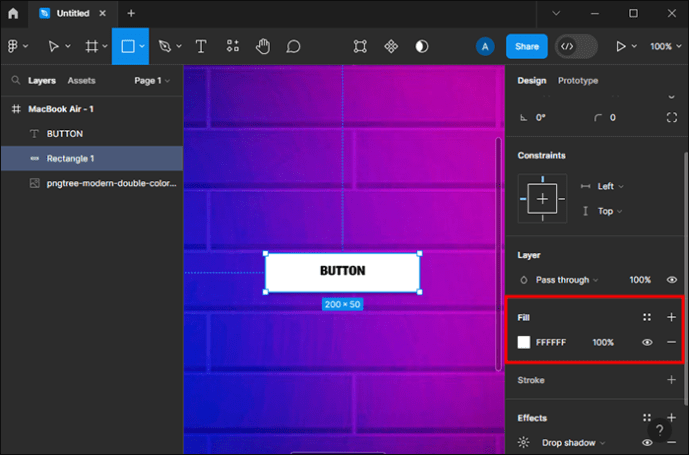Click the Create component icon
This screenshot has width=689, height=455.
click(391, 46)
